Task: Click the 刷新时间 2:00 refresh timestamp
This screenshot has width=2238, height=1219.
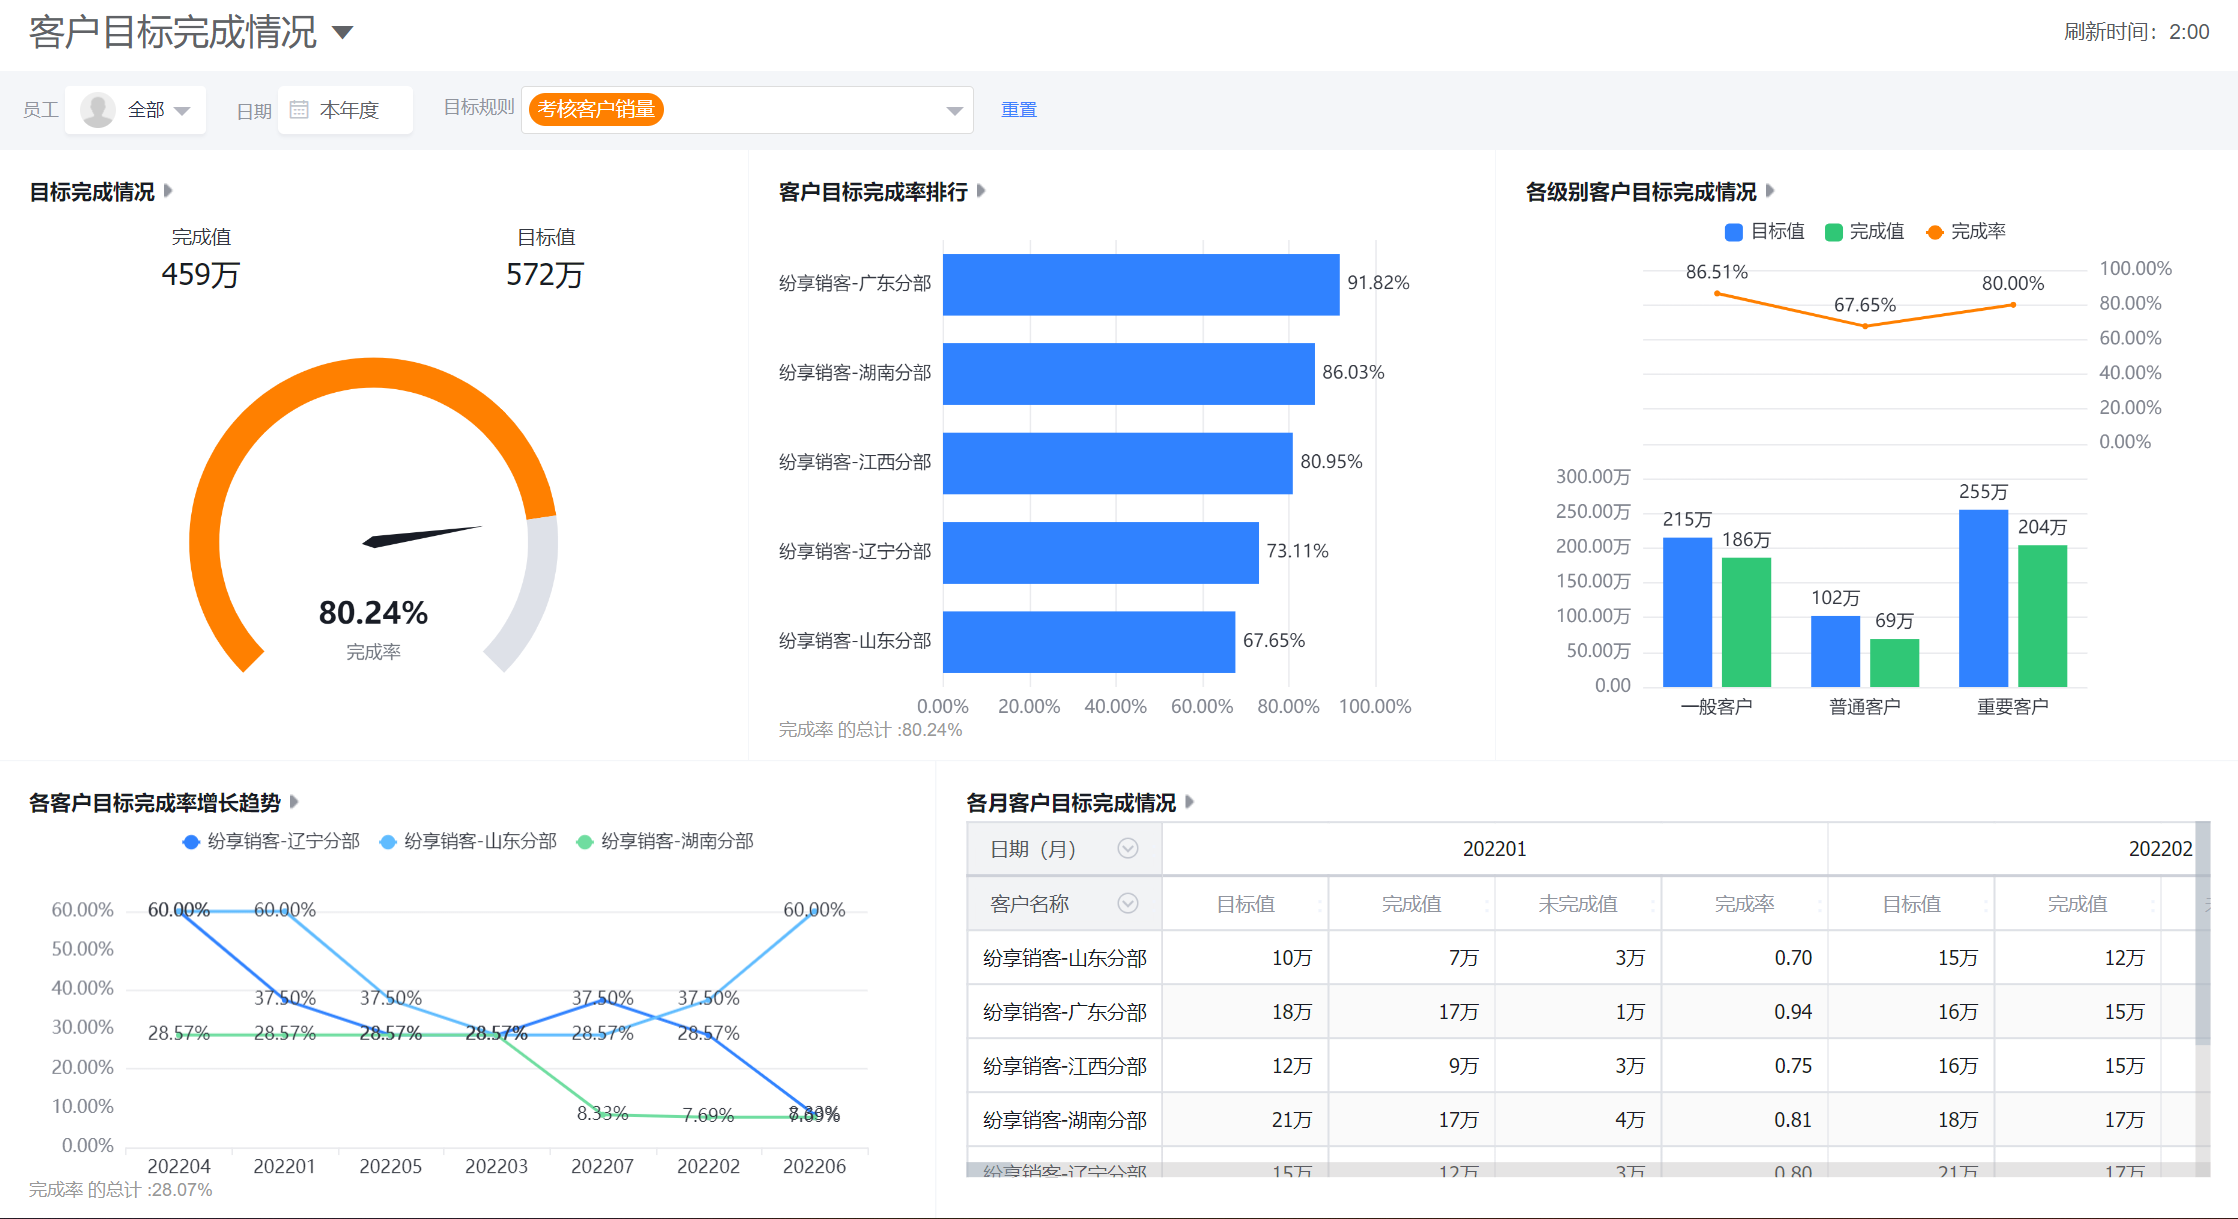Action: (2136, 32)
